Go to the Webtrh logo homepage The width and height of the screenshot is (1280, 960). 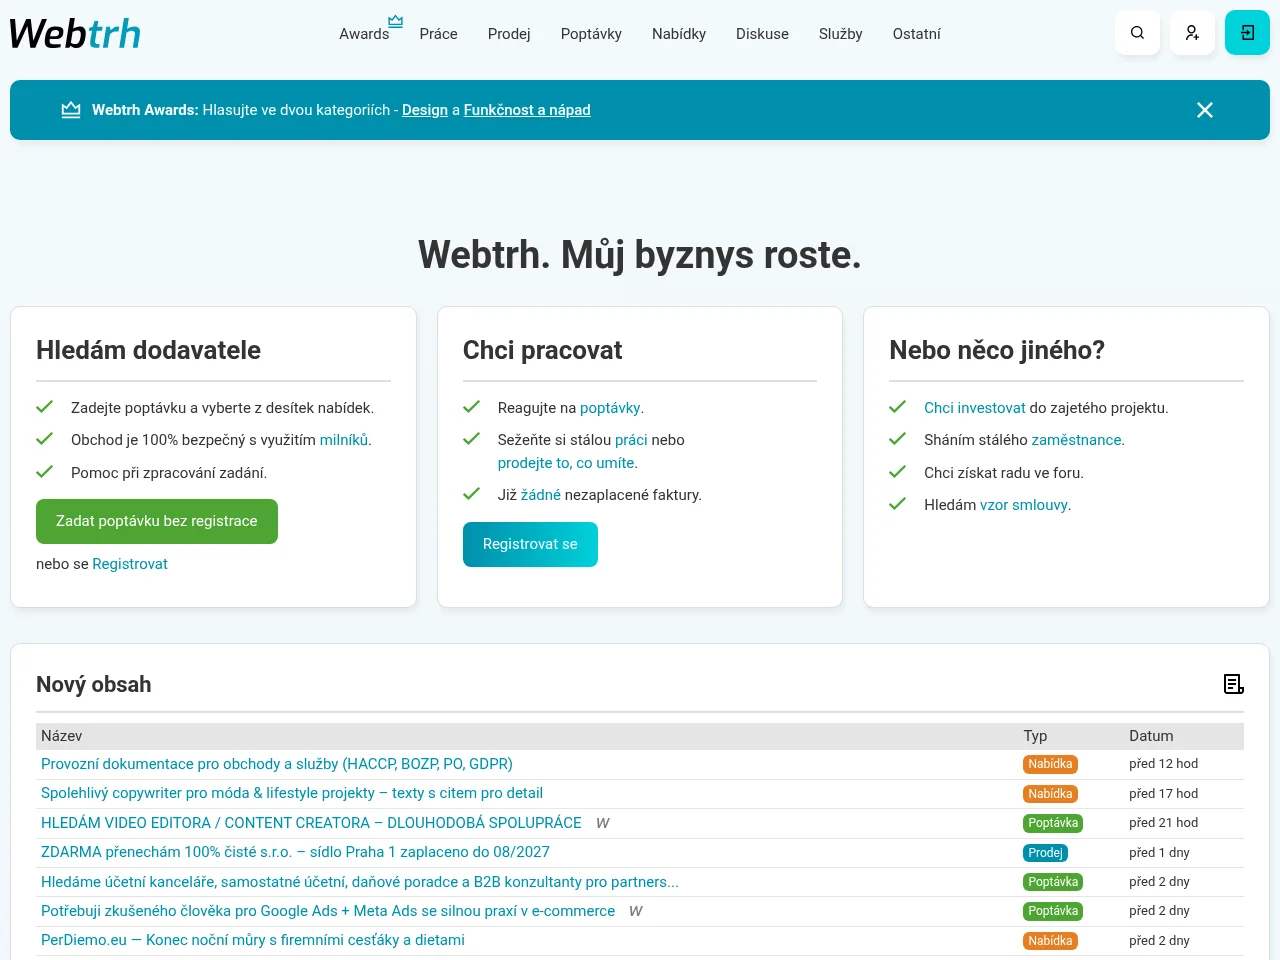coord(75,33)
